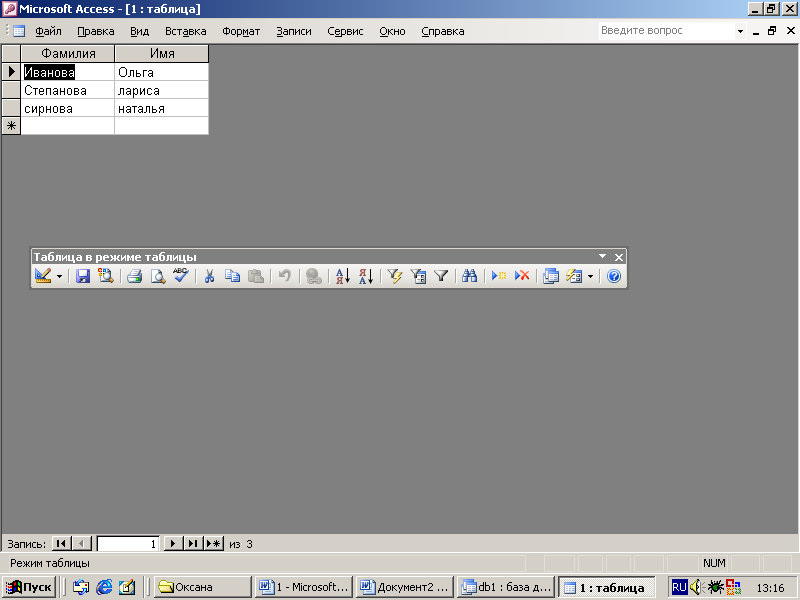The height and width of the screenshot is (600, 800).
Task: Paste with the clipboard toolbar icon
Action: [x=256, y=276]
